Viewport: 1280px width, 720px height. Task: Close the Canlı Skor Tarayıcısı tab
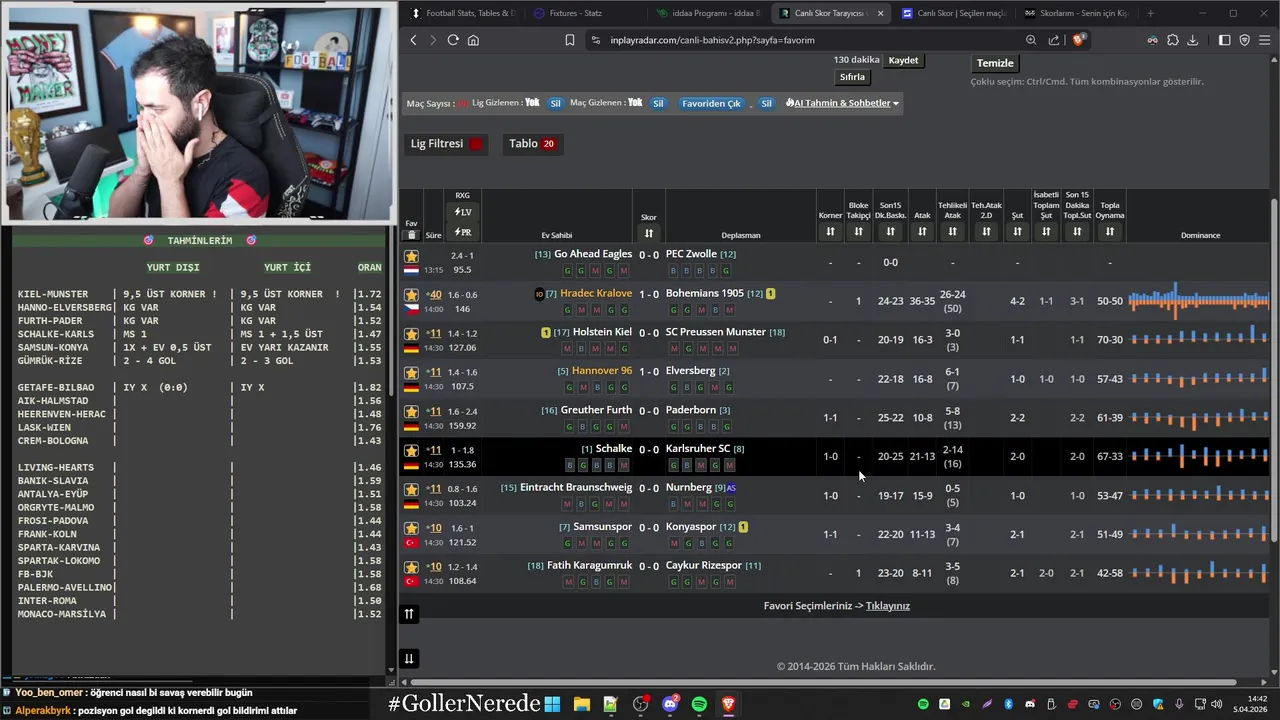pyautogui.click(x=880, y=13)
